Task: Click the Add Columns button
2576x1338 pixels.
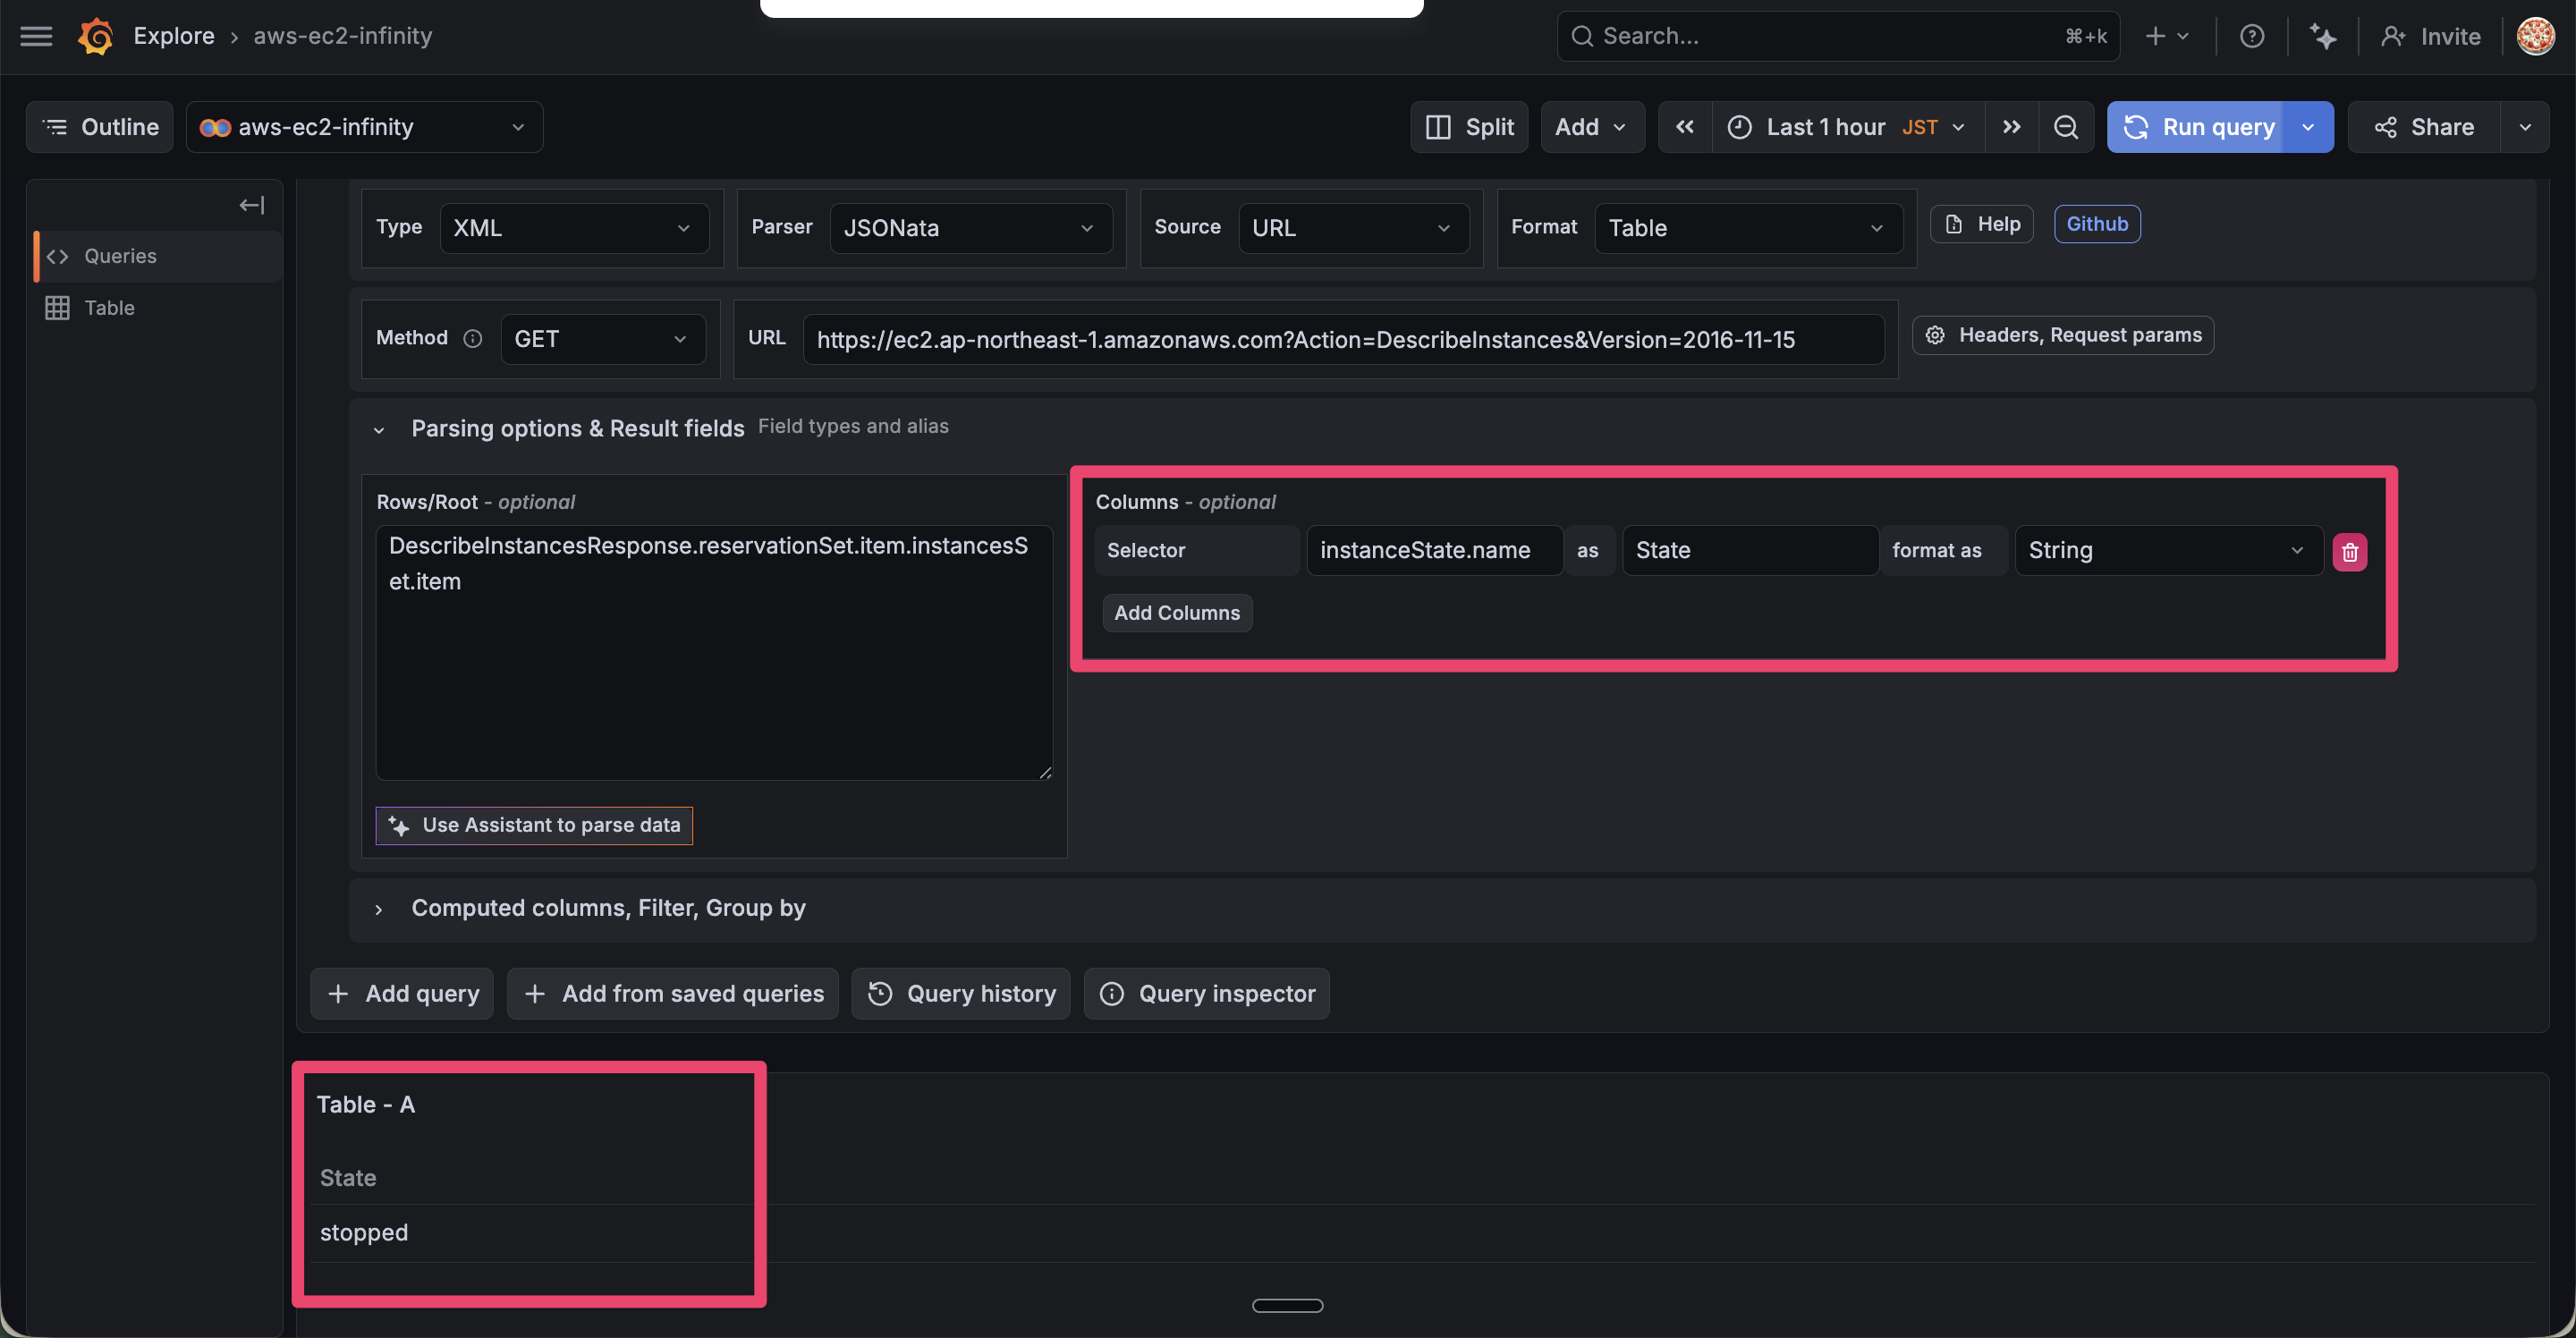Action: click(x=1176, y=613)
